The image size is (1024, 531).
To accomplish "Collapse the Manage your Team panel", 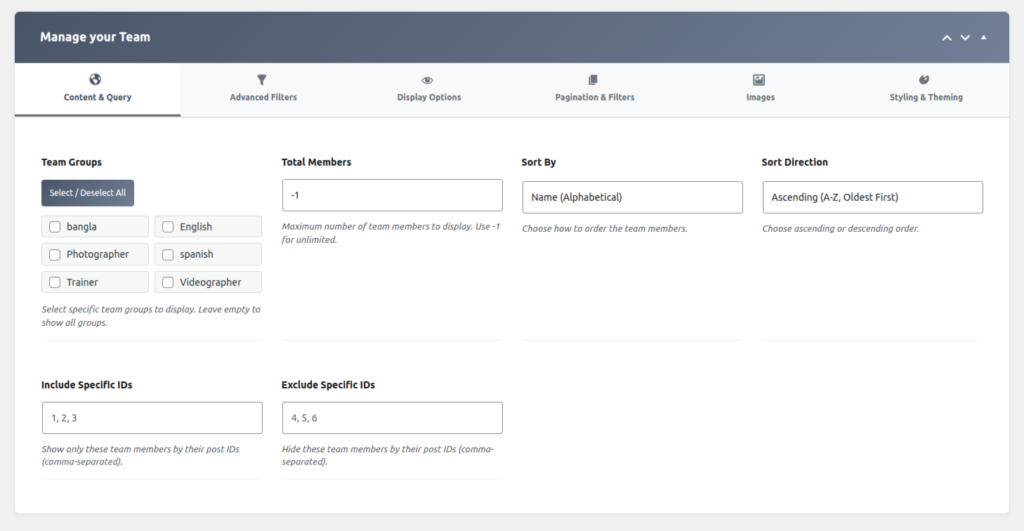I will tap(984, 37).
